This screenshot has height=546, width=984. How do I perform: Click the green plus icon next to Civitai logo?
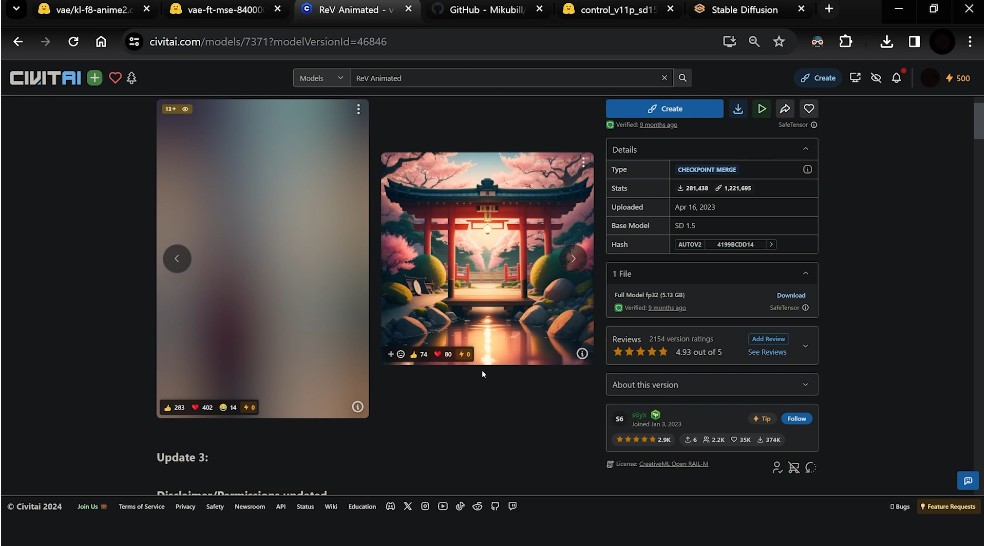(x=95, y=78)
